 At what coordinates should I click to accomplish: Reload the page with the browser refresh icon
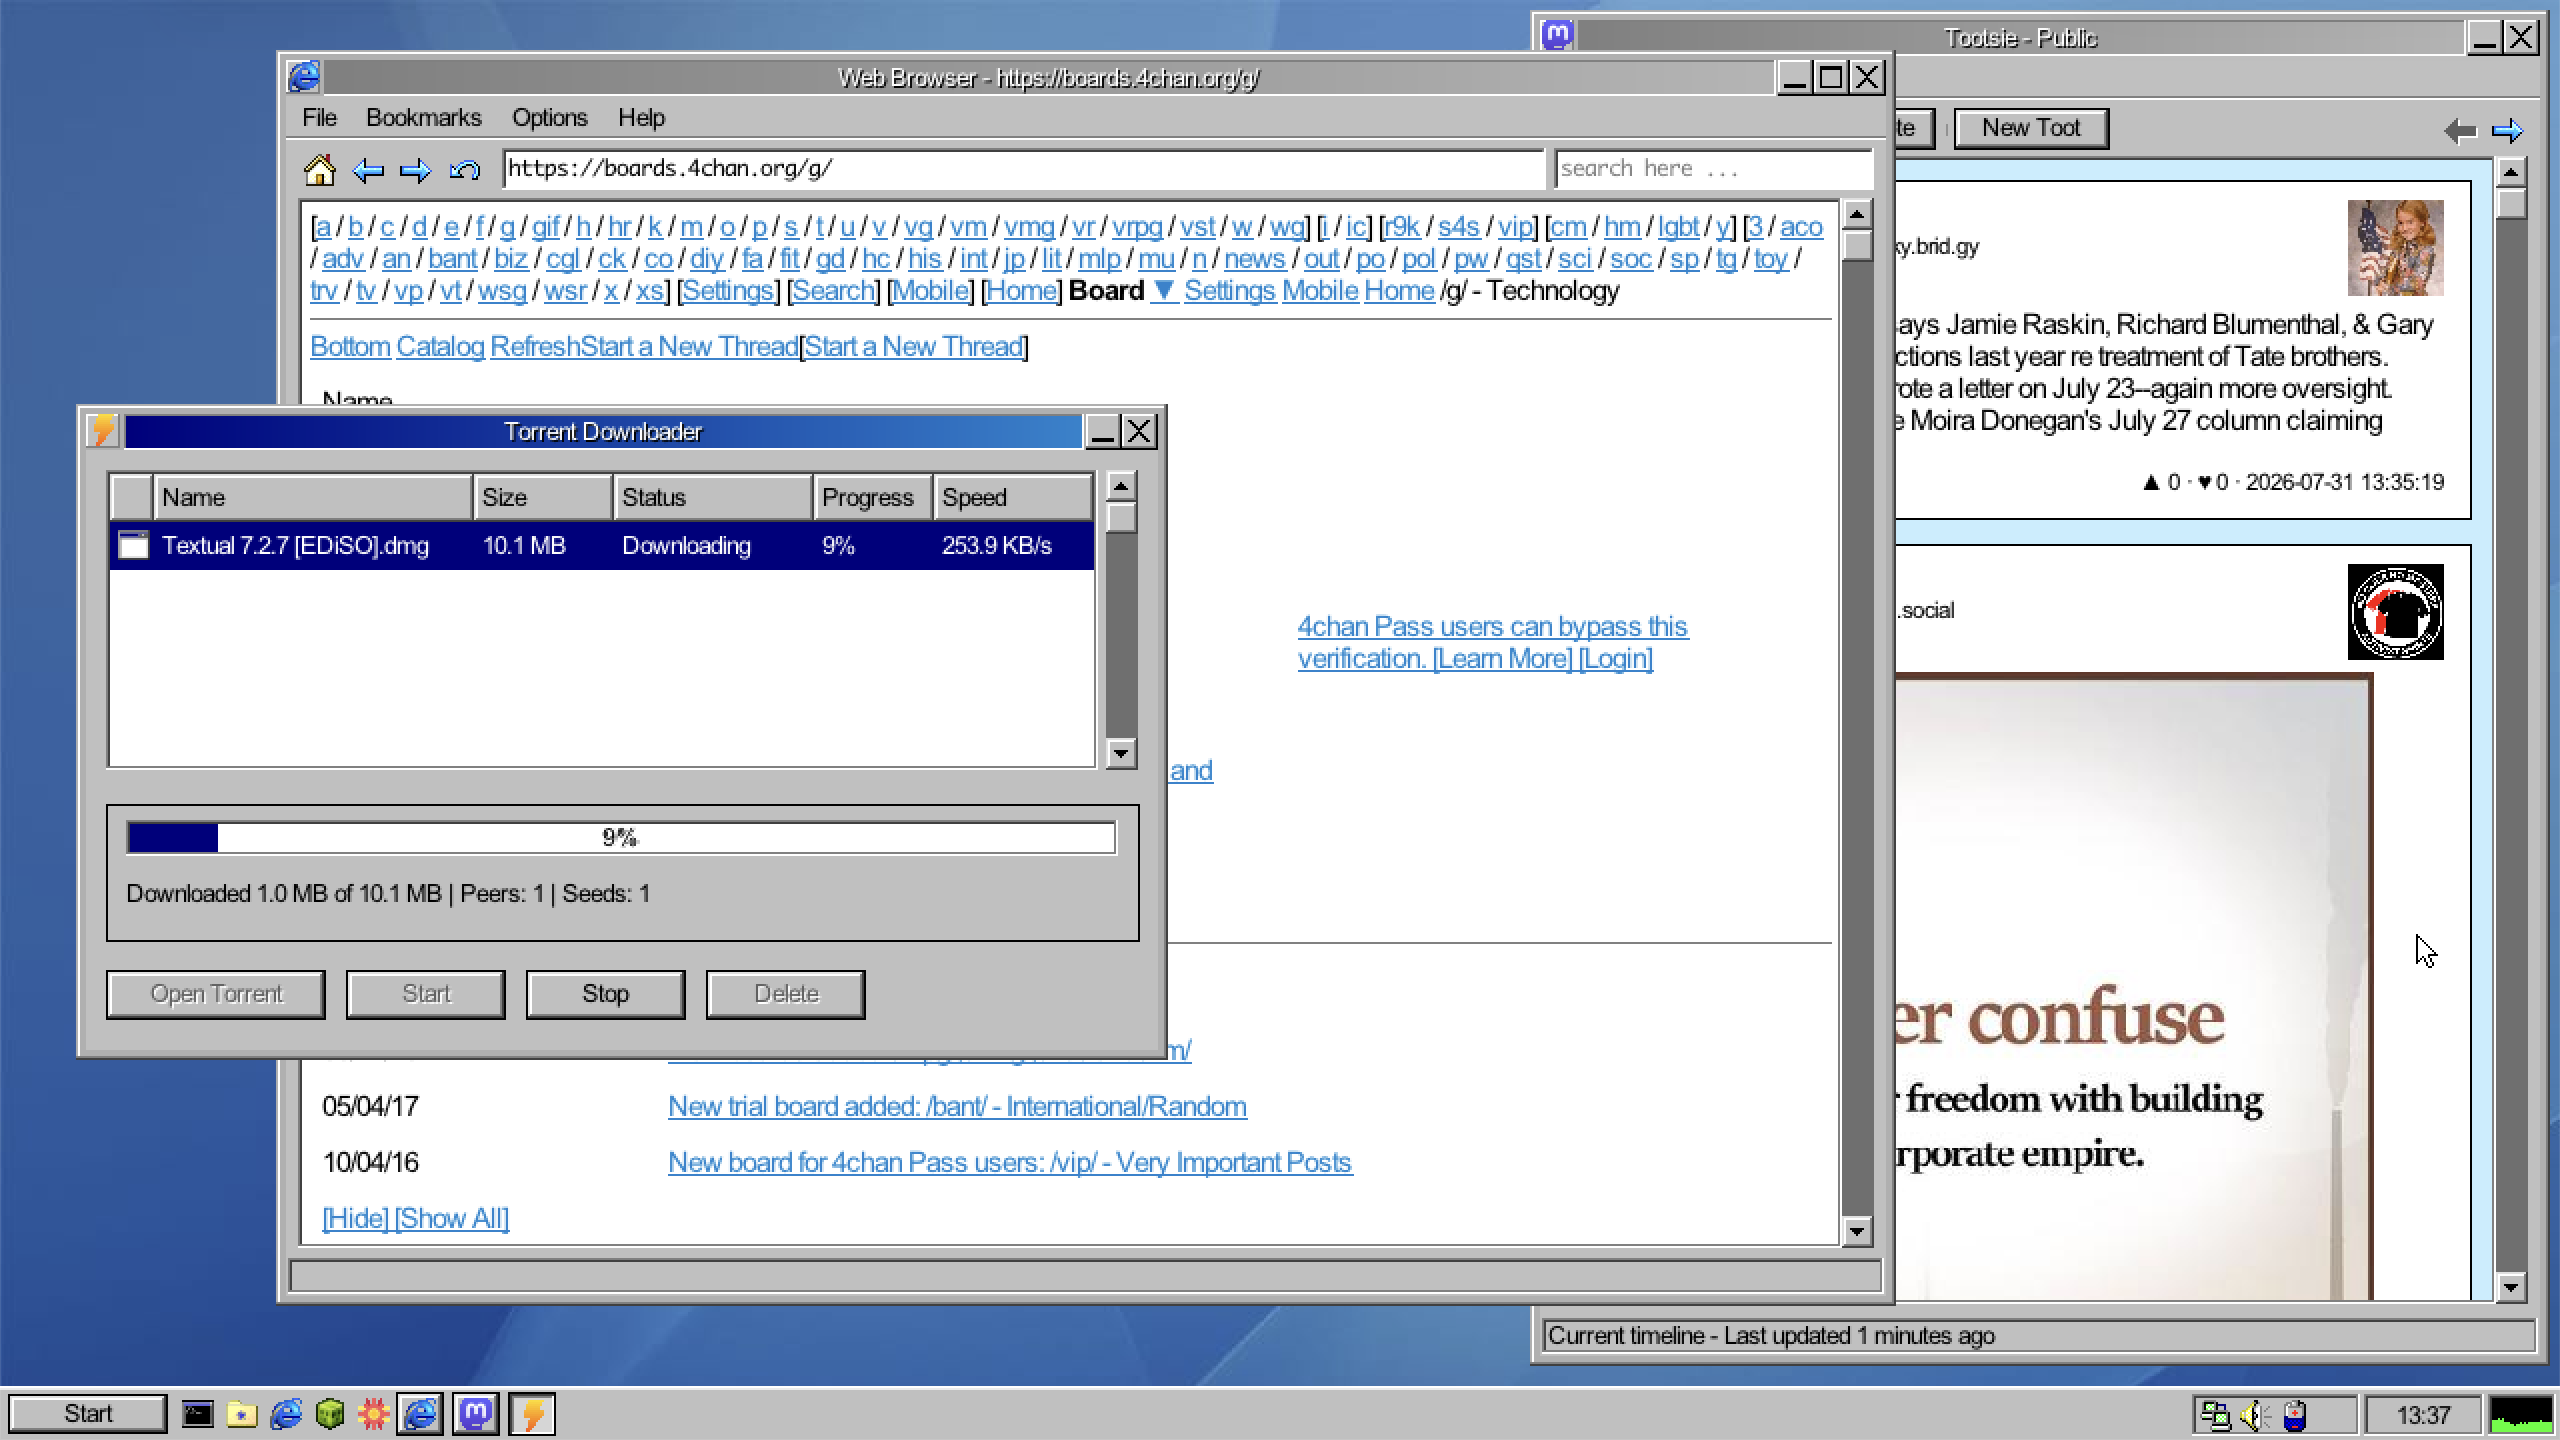click(464, 170)
